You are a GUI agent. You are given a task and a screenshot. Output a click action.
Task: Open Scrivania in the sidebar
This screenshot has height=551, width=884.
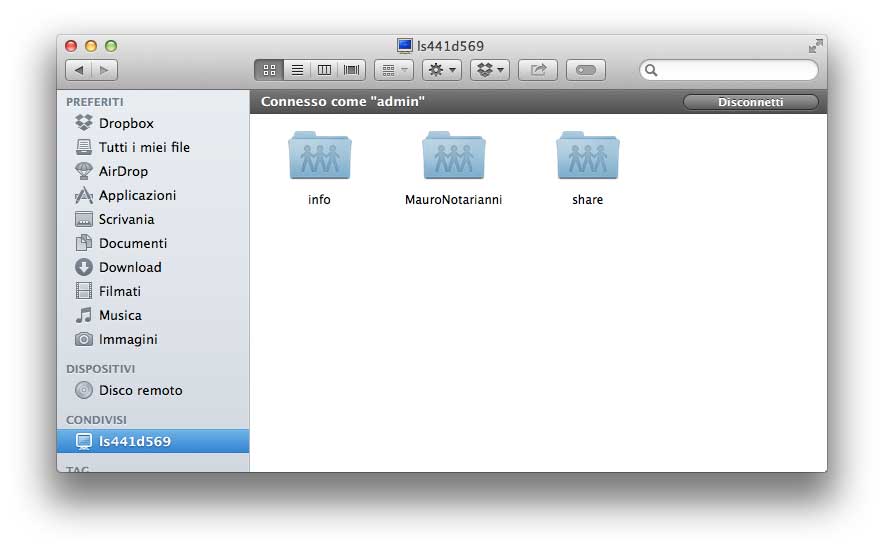pyautogui.click(x=153, y=219)
